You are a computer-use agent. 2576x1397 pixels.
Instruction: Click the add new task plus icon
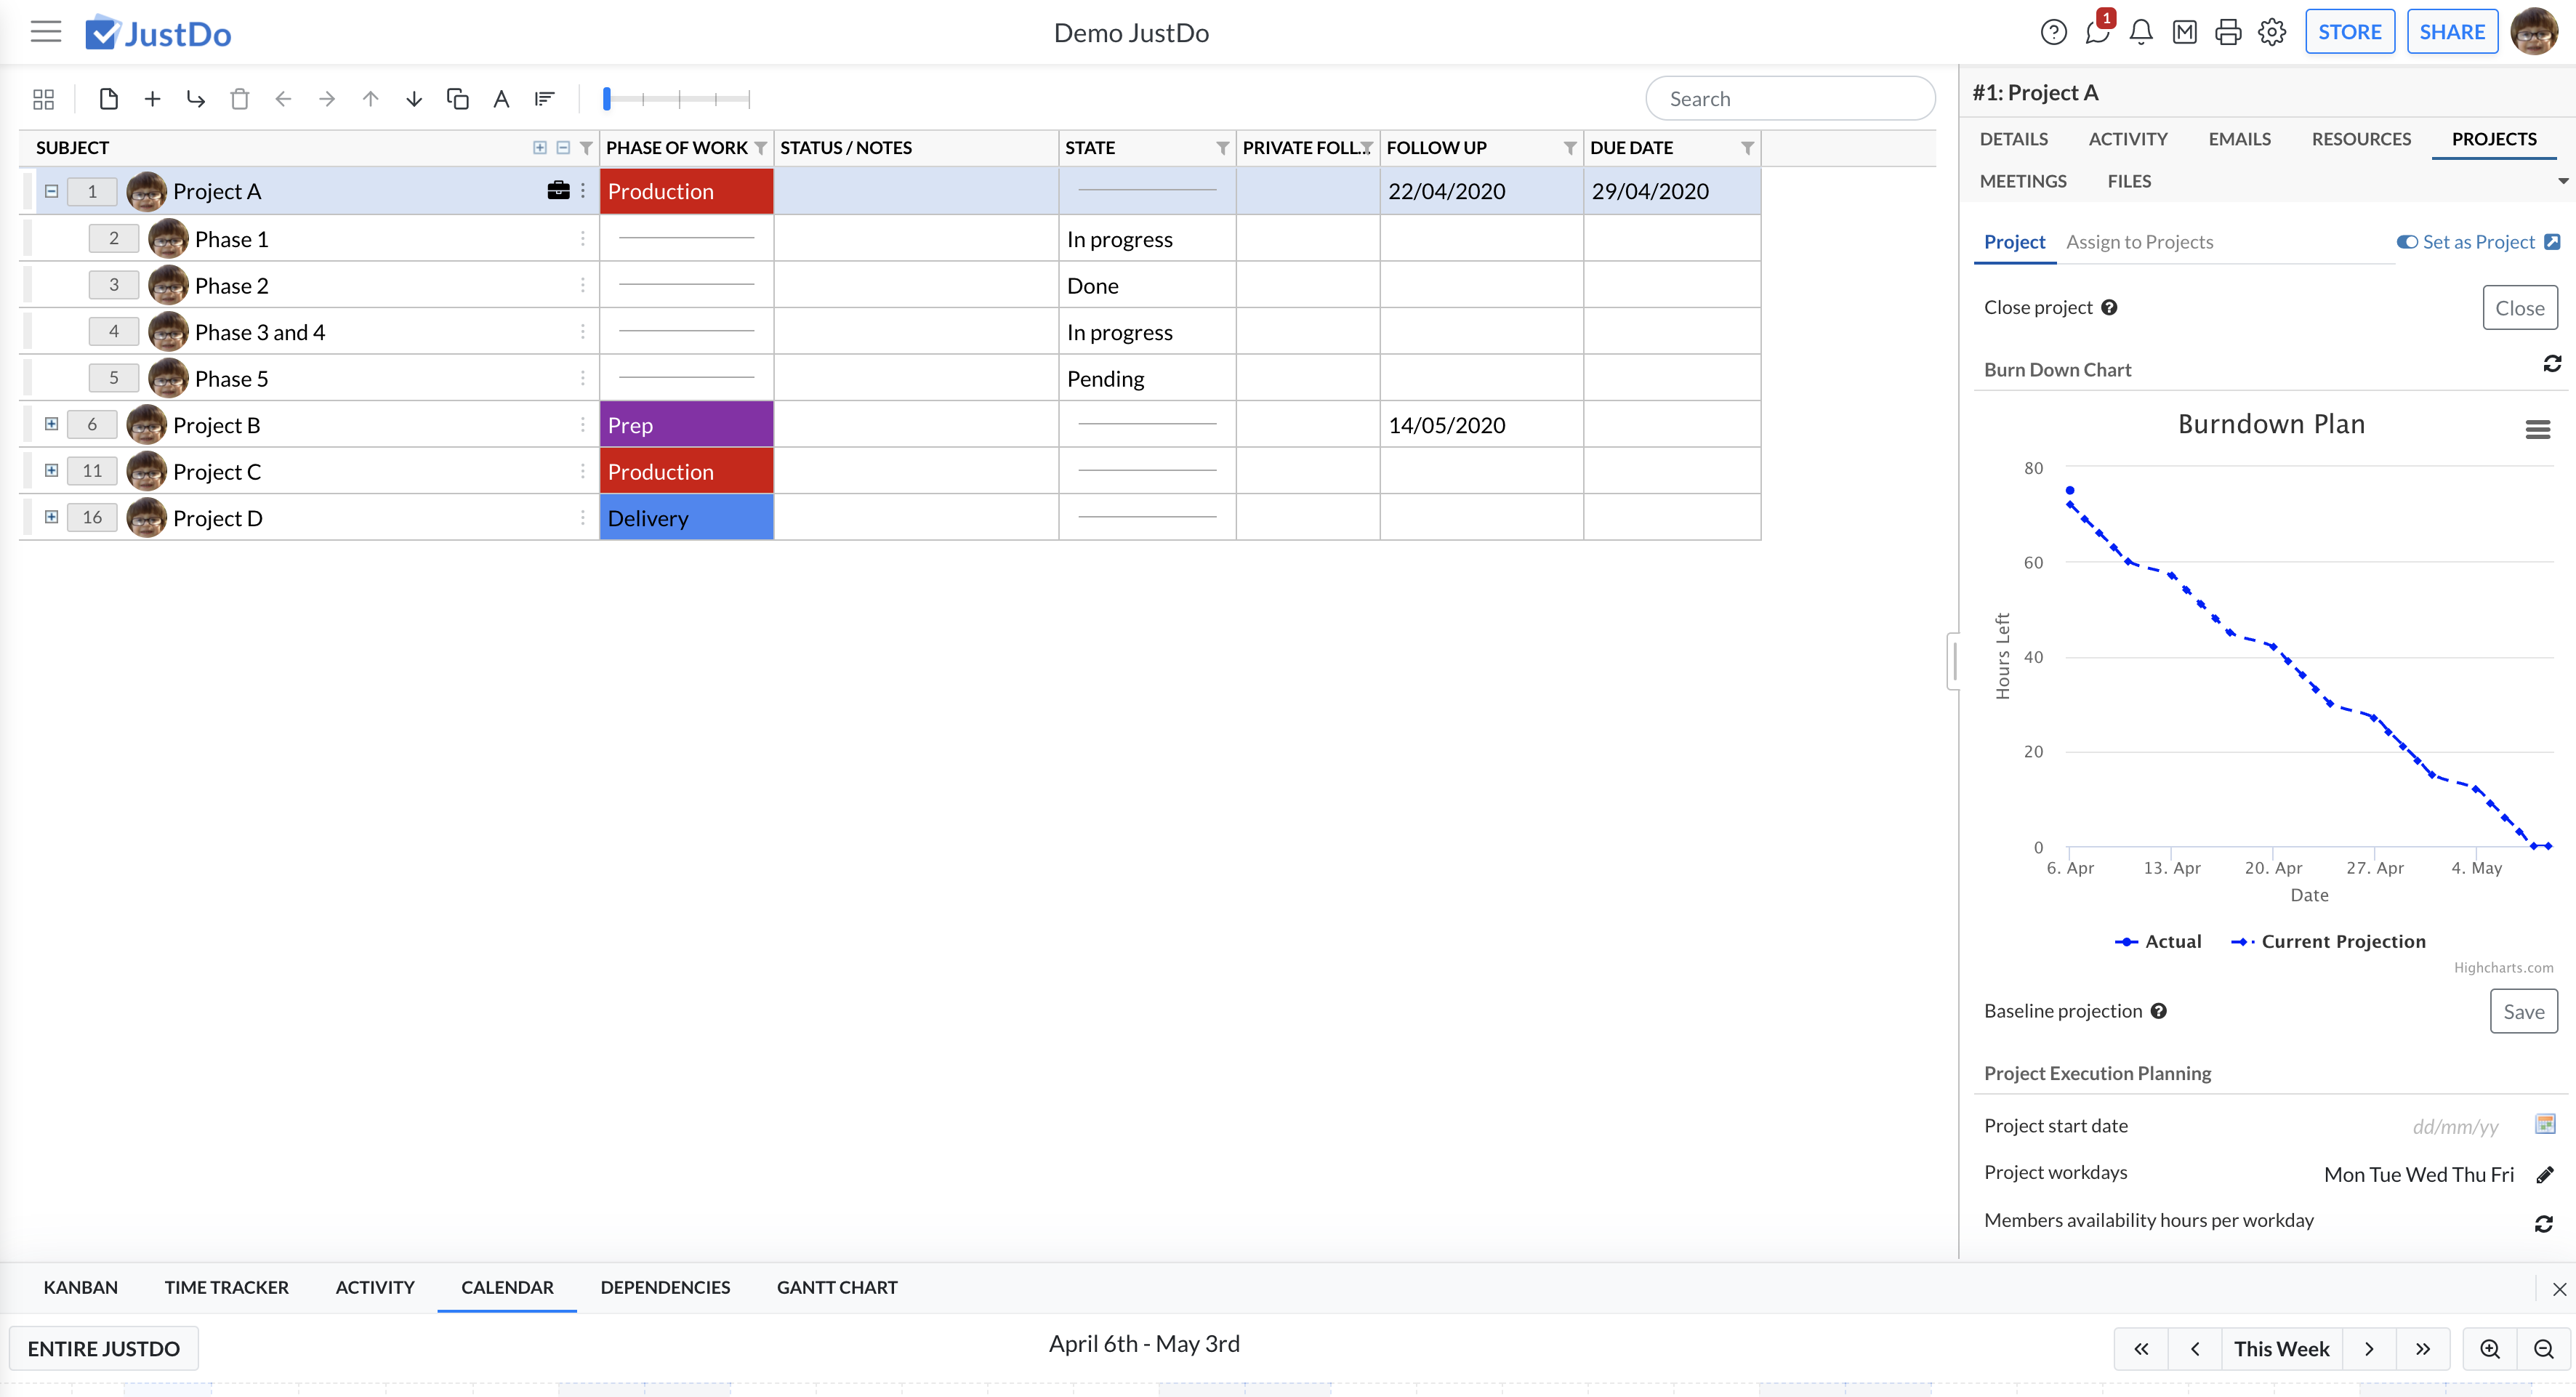point(152,99)
